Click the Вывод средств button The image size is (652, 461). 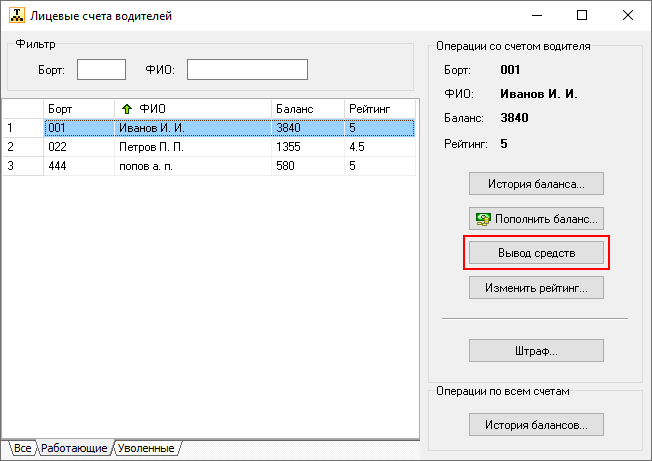[536, 253]
